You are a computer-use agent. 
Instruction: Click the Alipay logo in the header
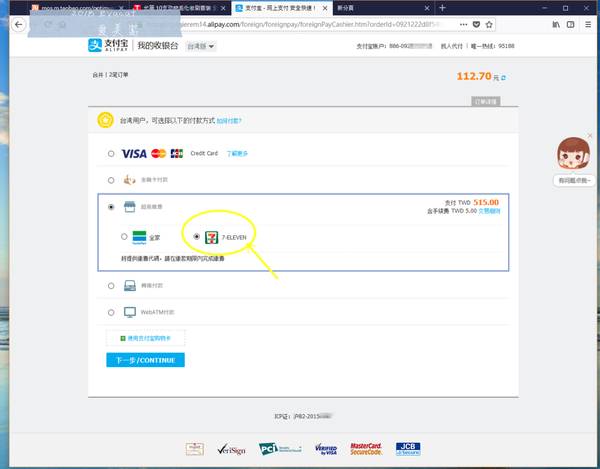[x=108, y=45]
